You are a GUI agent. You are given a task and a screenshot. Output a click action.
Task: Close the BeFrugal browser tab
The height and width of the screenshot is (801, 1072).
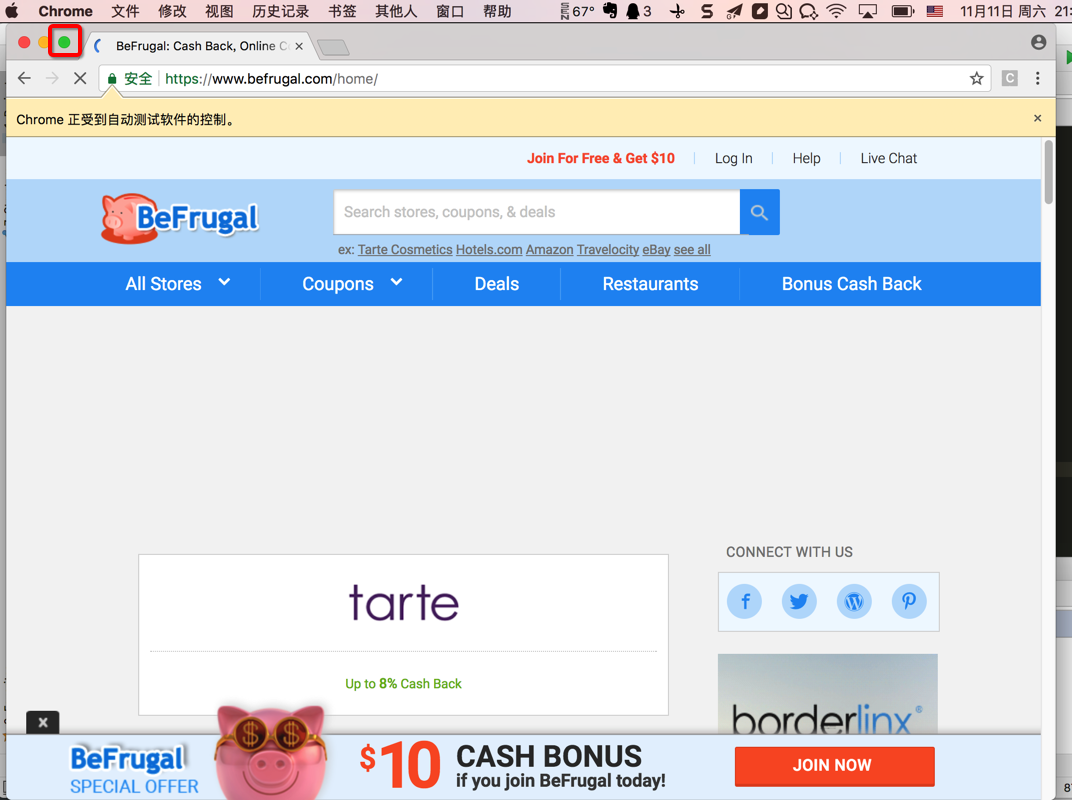point(299,46)
